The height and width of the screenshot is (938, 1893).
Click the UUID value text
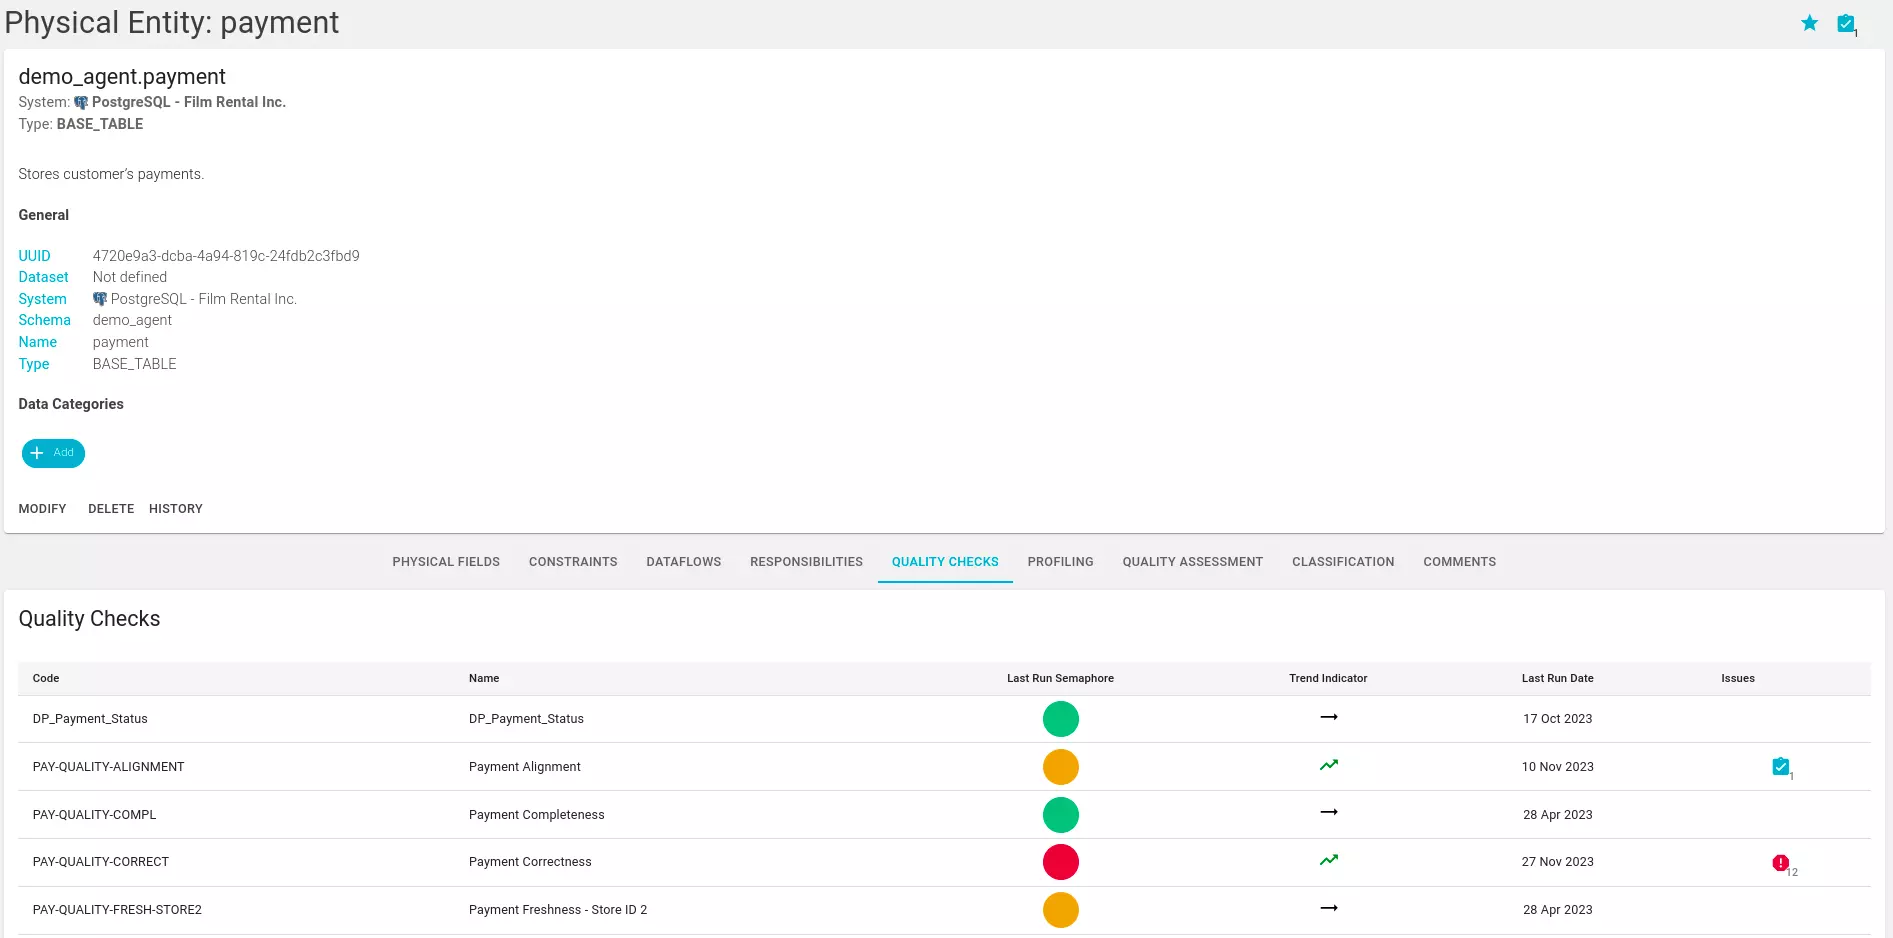coord(226,256)
